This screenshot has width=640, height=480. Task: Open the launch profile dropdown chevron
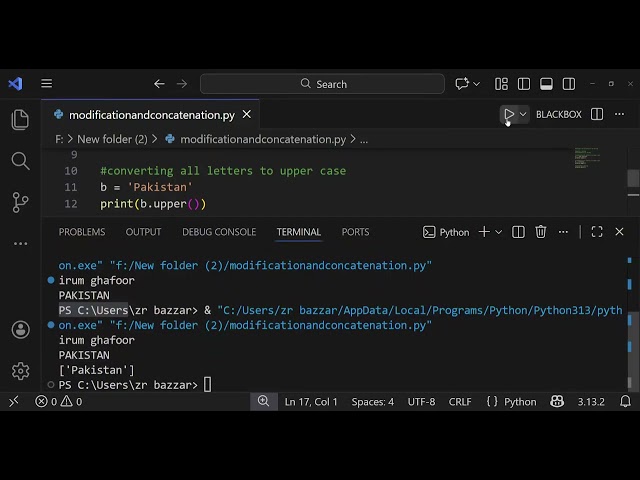[498, 232]
